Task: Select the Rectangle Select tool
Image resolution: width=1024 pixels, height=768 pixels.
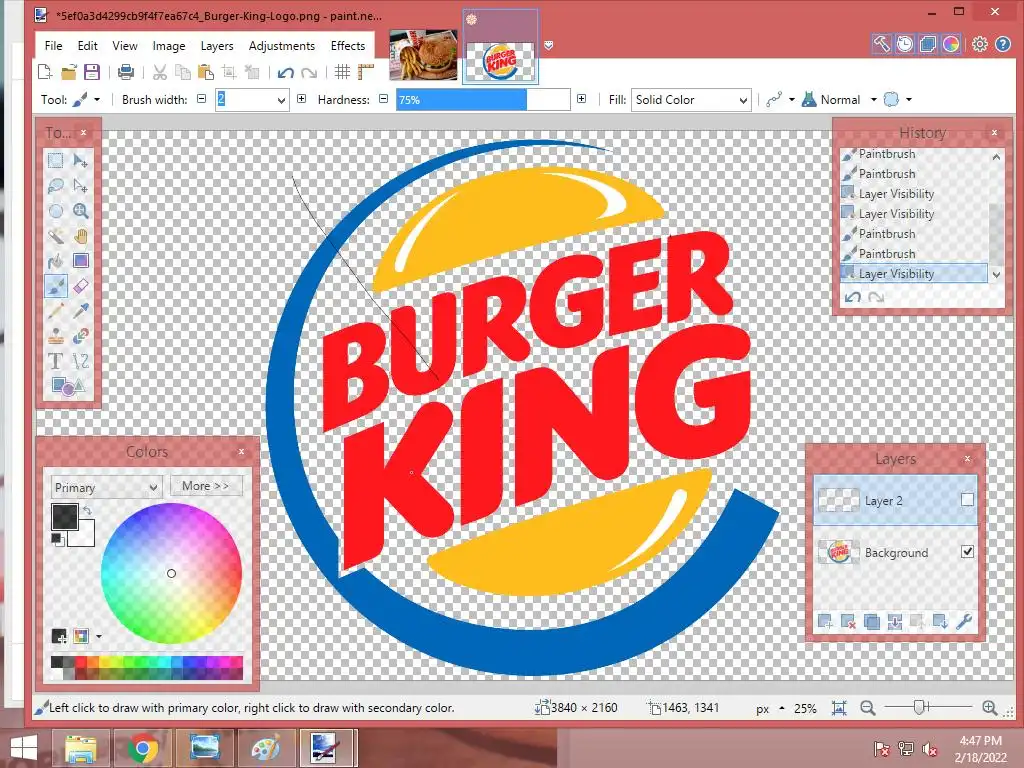Action: 56,160
